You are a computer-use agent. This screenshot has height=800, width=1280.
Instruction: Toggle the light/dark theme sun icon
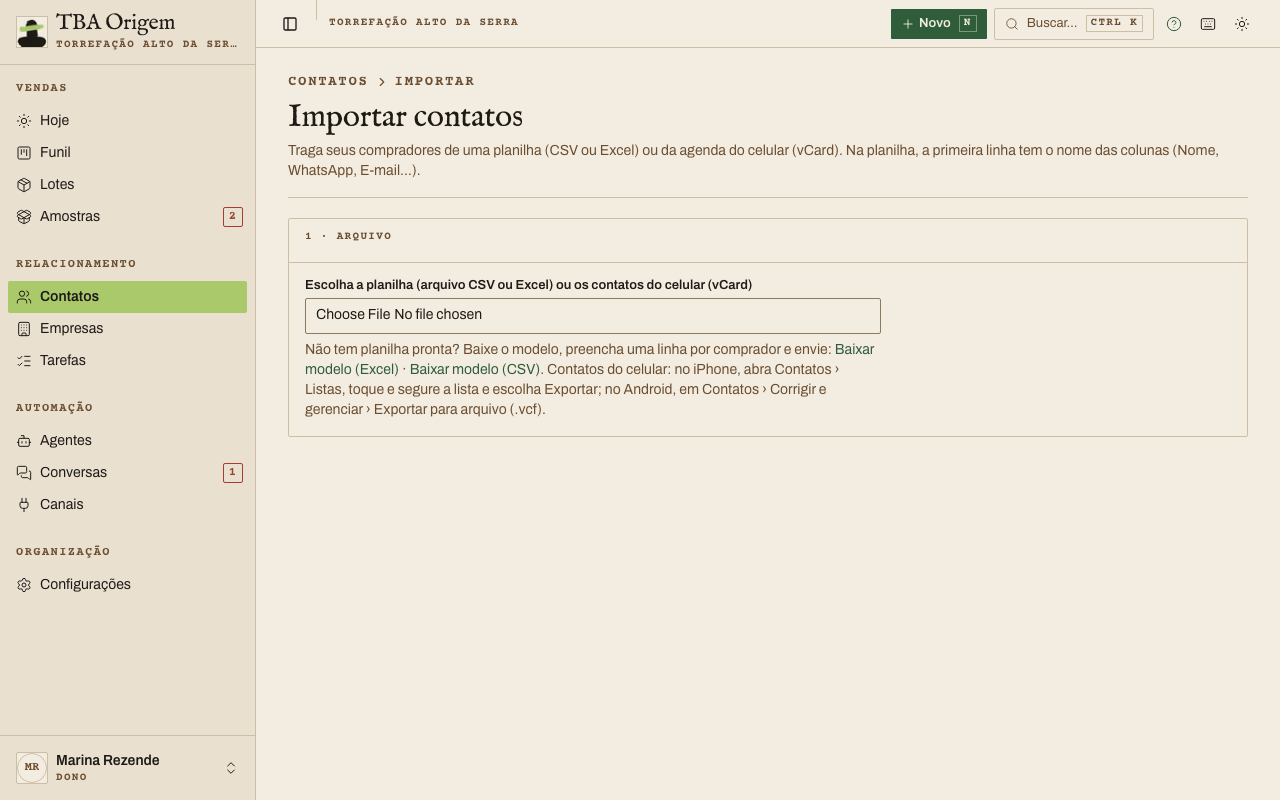click(x=1242, y=24)
